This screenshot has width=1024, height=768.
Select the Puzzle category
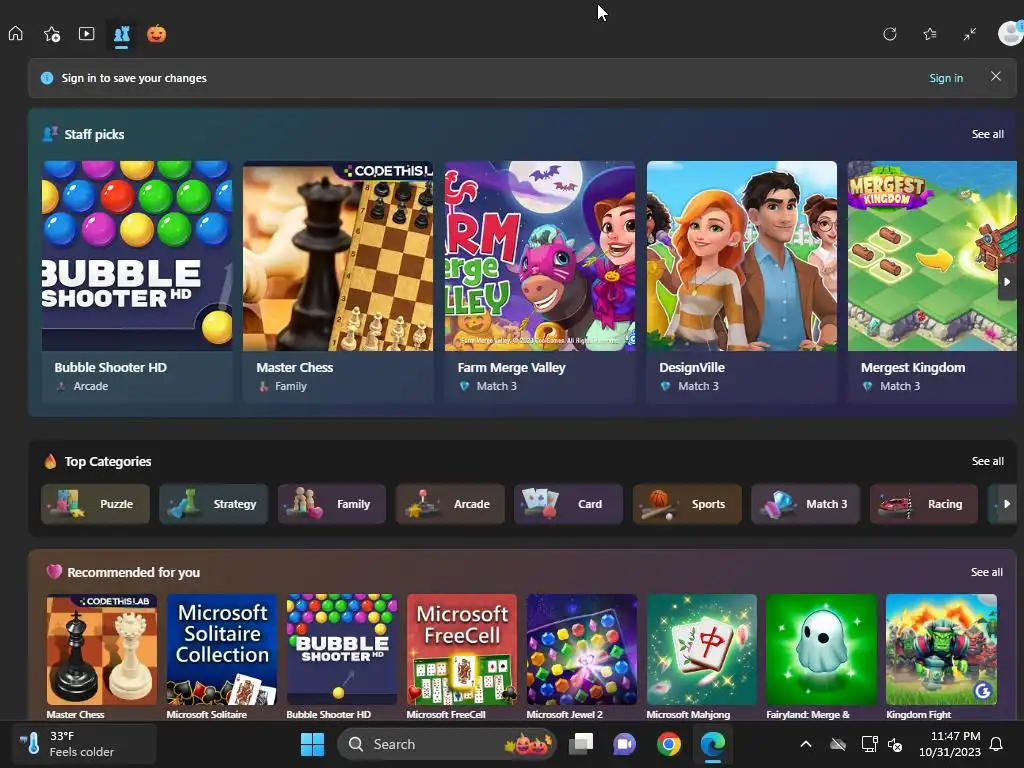click(95, 504)
